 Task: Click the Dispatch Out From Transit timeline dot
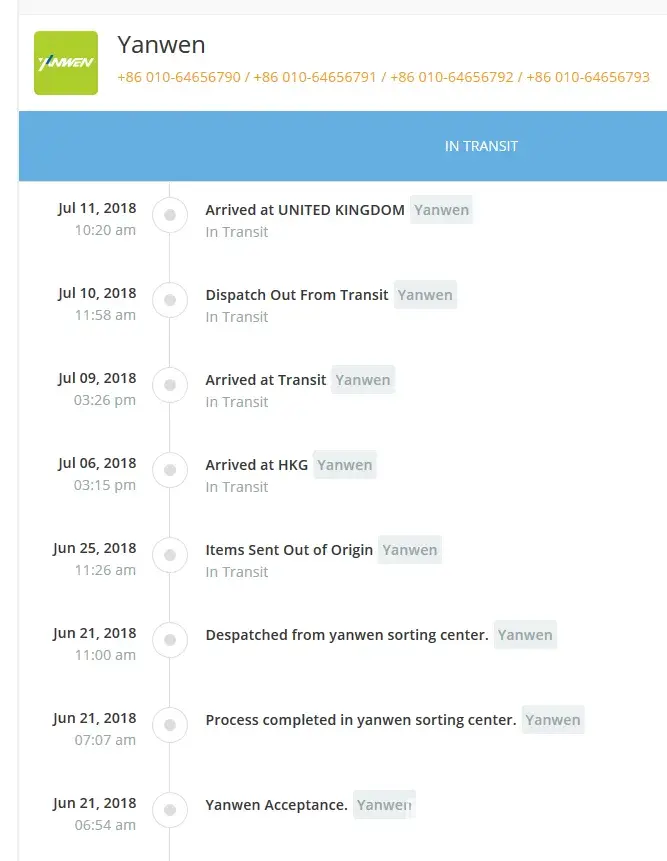click(170, 299)
